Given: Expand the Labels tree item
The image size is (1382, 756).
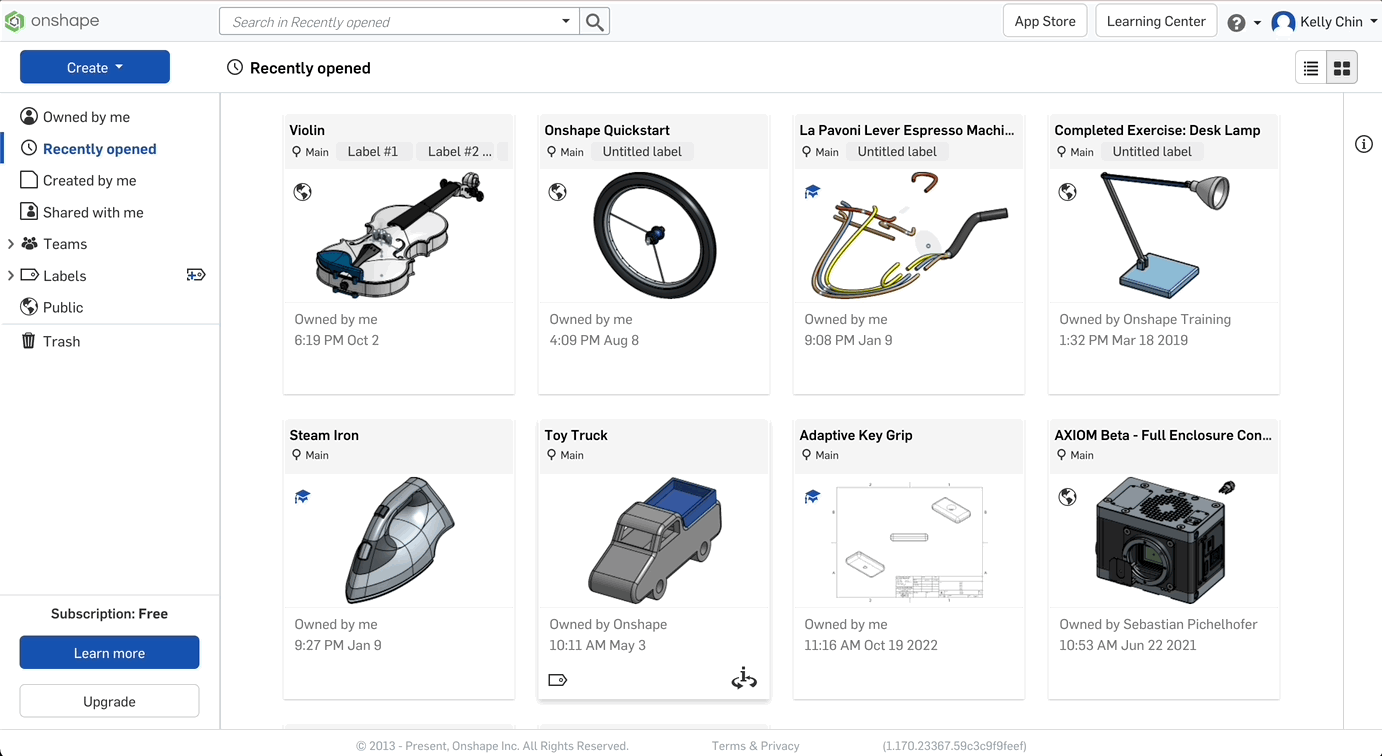Looking at the screenshot, I should point(11,275).
